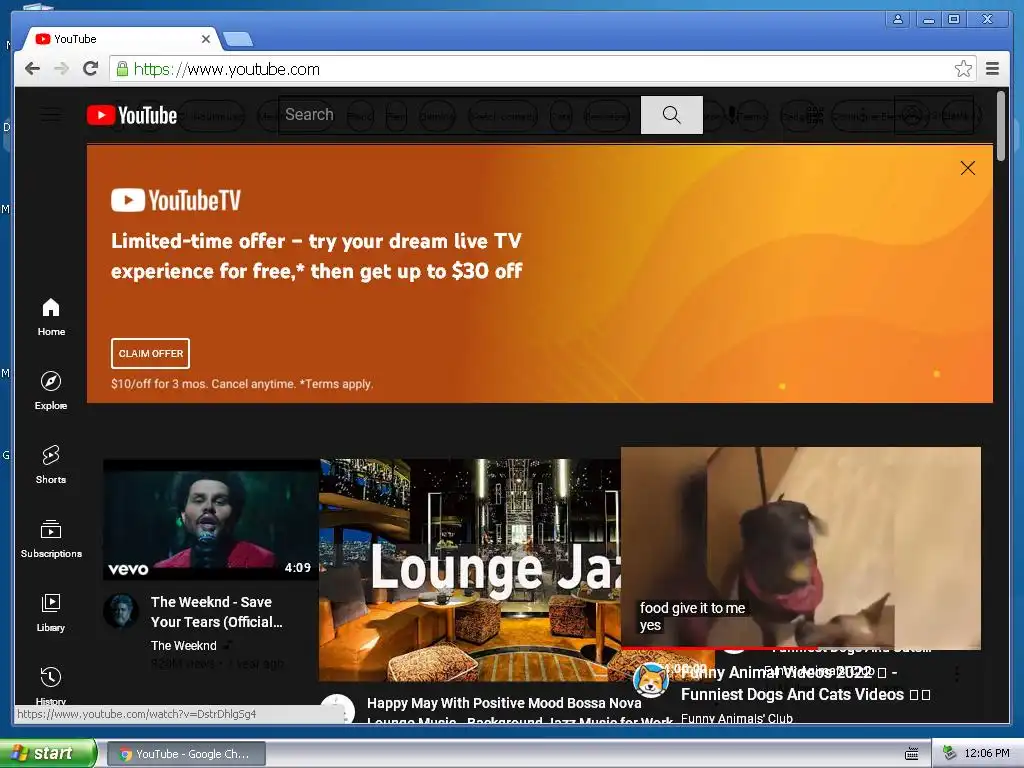
Task: Open the Windows Start menu
Action: click(48, 753)
